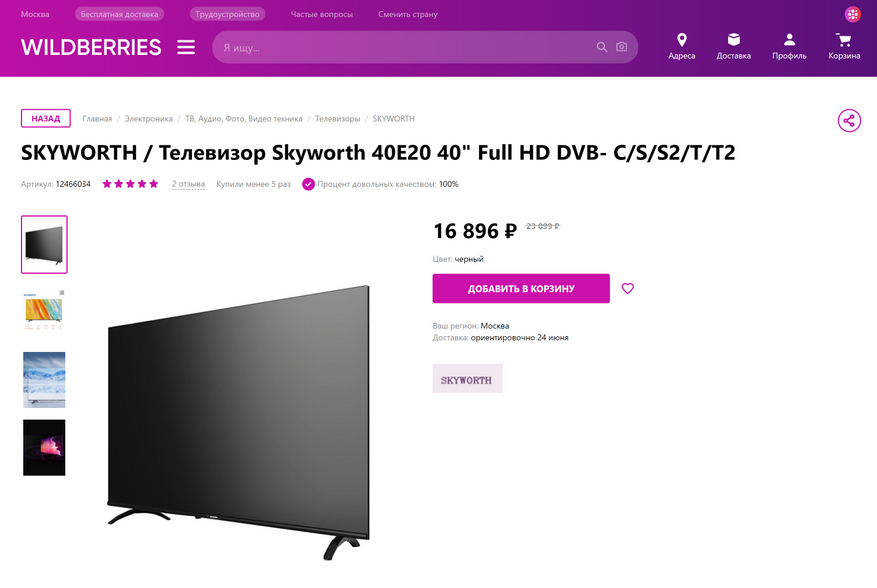Change city from Москва
The image size is (877, 588).
35,14
